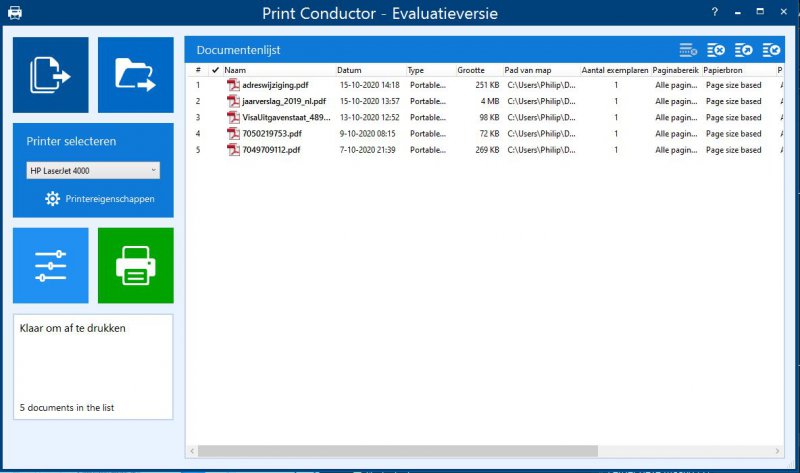Open help with the question mark icon

click(715, 12)
